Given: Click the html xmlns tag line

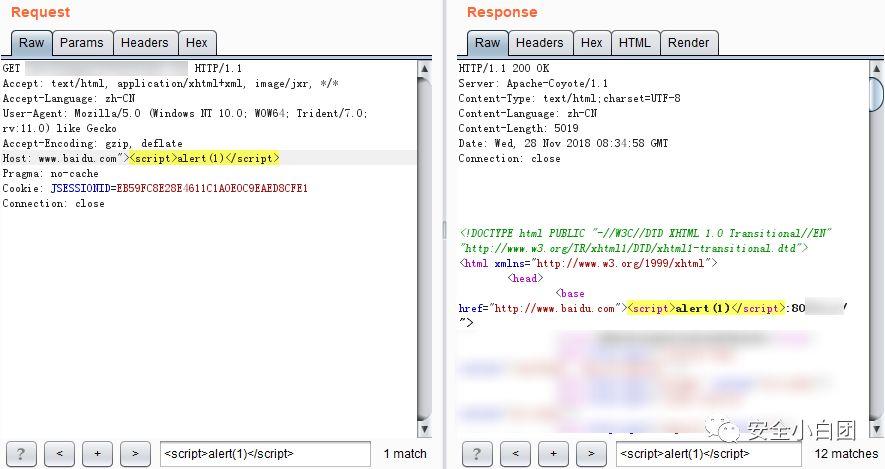Looking at the screenshot, I should [x=588, y=264].
